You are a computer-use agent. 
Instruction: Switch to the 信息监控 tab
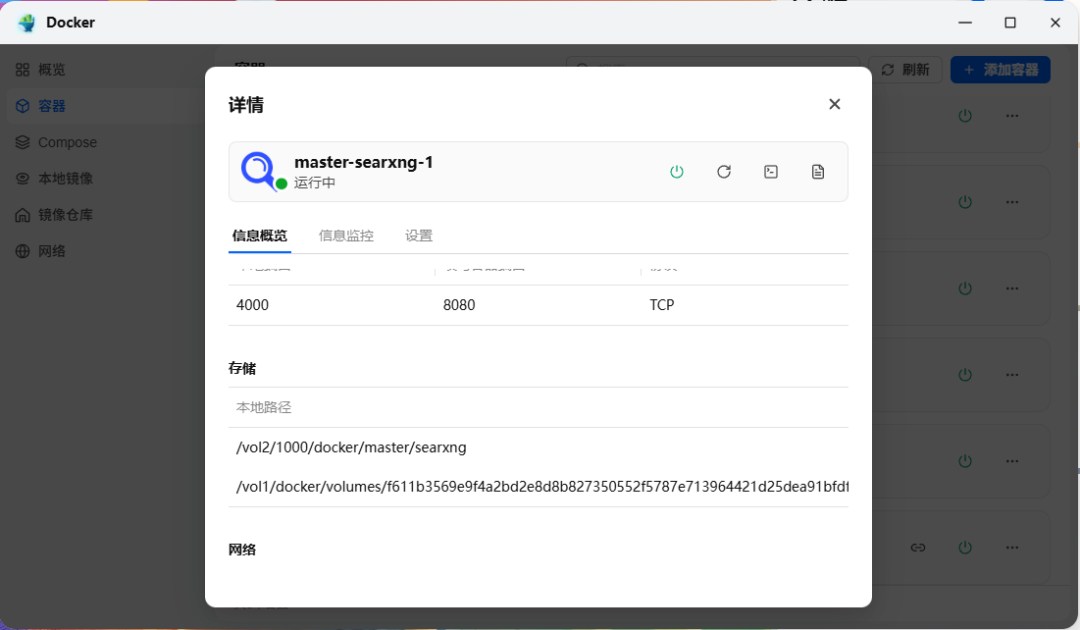point(346,236)
